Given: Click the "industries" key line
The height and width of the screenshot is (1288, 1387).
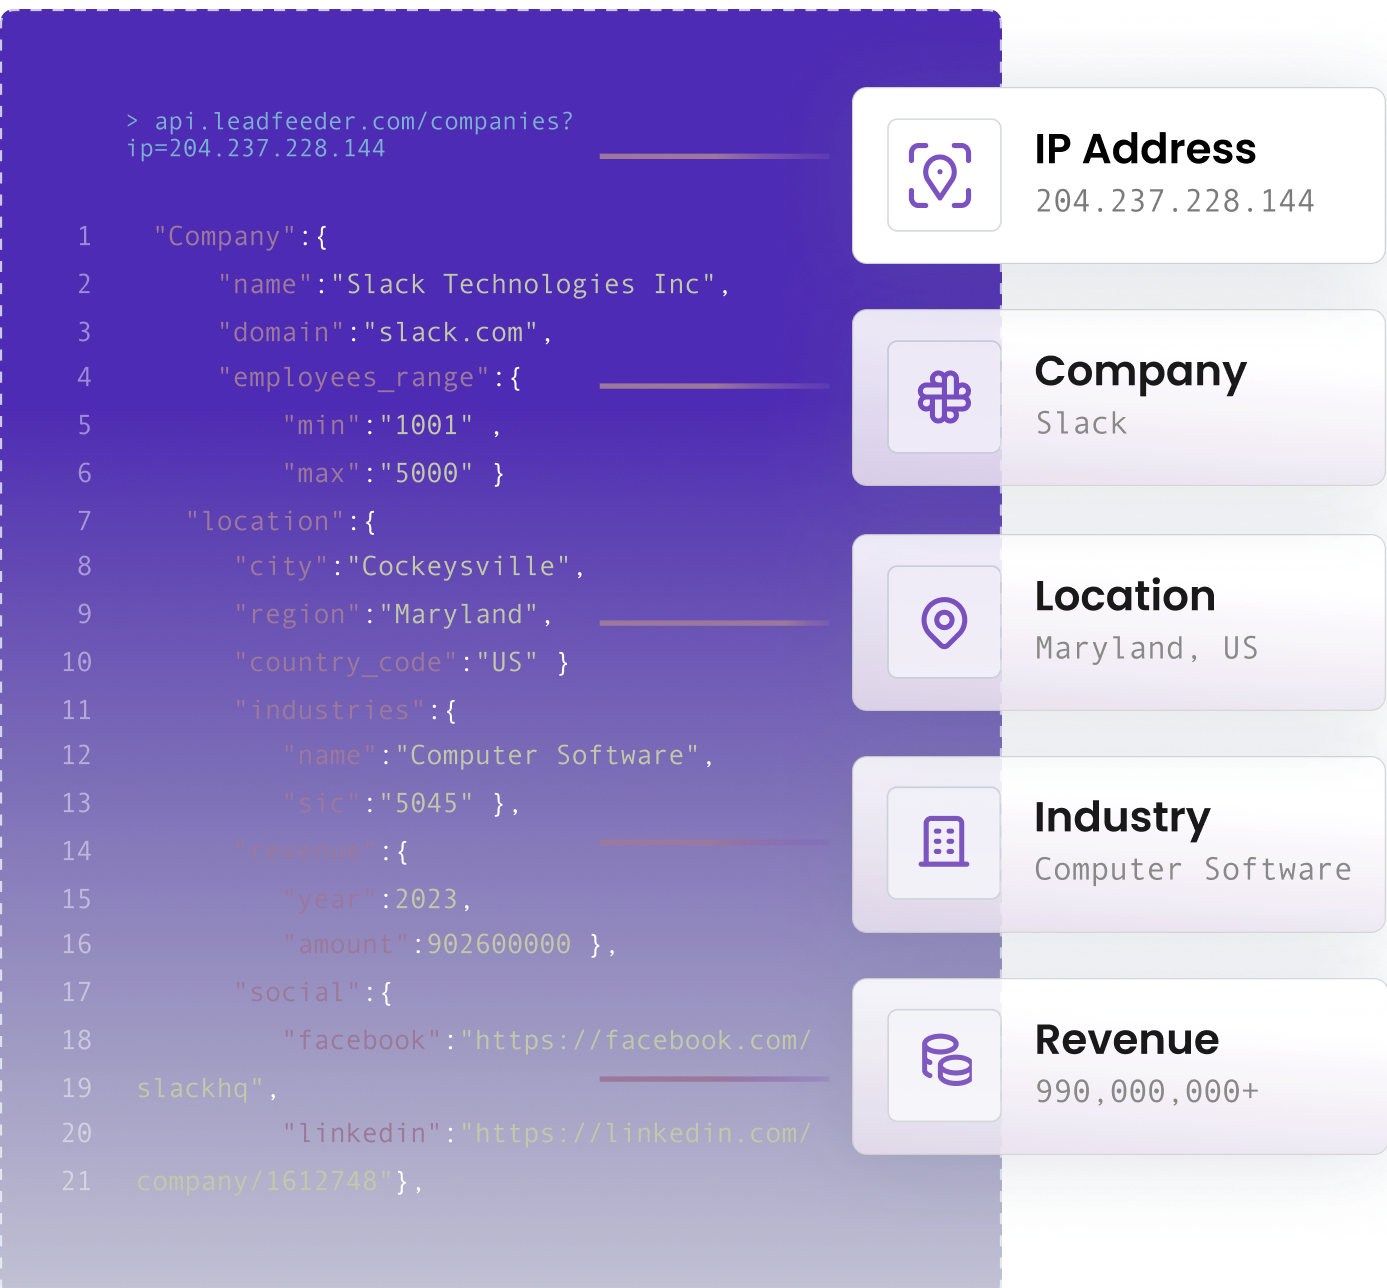Looking at the screenshot, I should pyautogui.click(x=346, y=710).
